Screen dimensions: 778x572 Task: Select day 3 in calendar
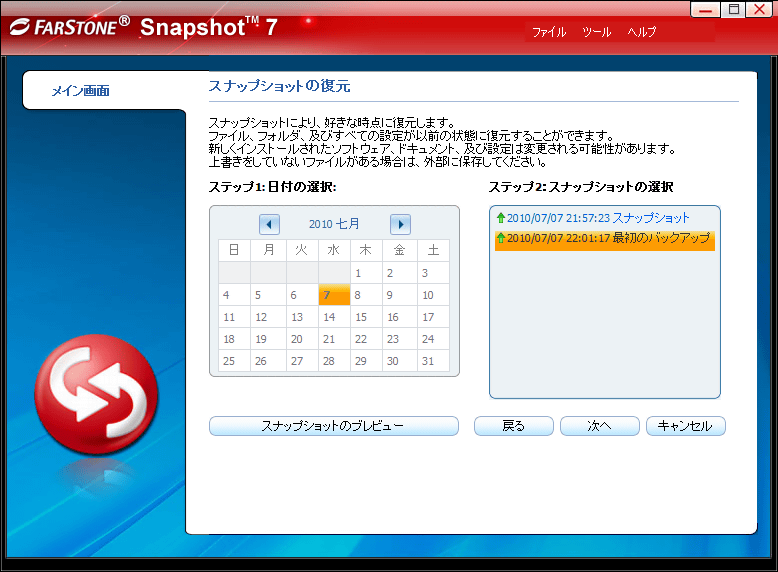pos(433,273)
